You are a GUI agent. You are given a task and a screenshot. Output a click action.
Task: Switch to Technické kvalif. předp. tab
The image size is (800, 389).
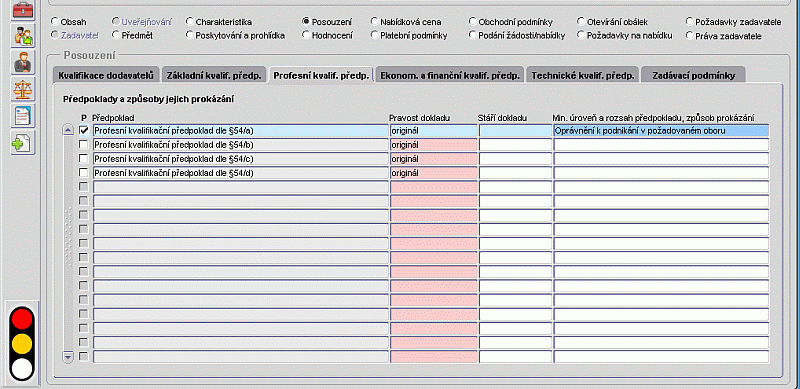point(583,75)
